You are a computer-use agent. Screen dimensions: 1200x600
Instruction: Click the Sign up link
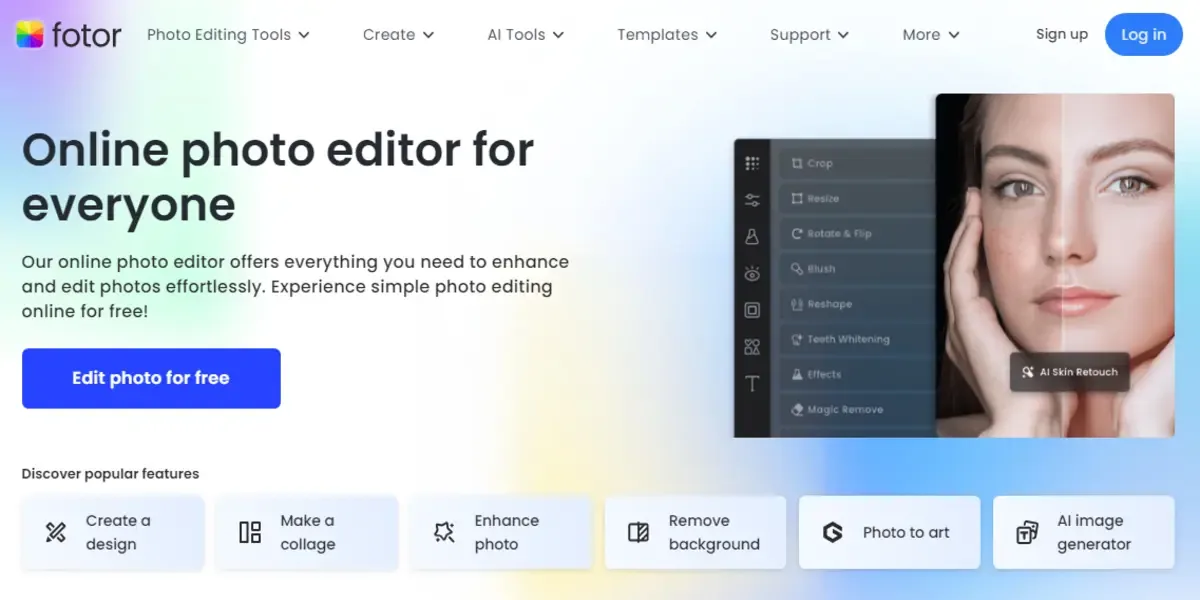coord(1062,34)
